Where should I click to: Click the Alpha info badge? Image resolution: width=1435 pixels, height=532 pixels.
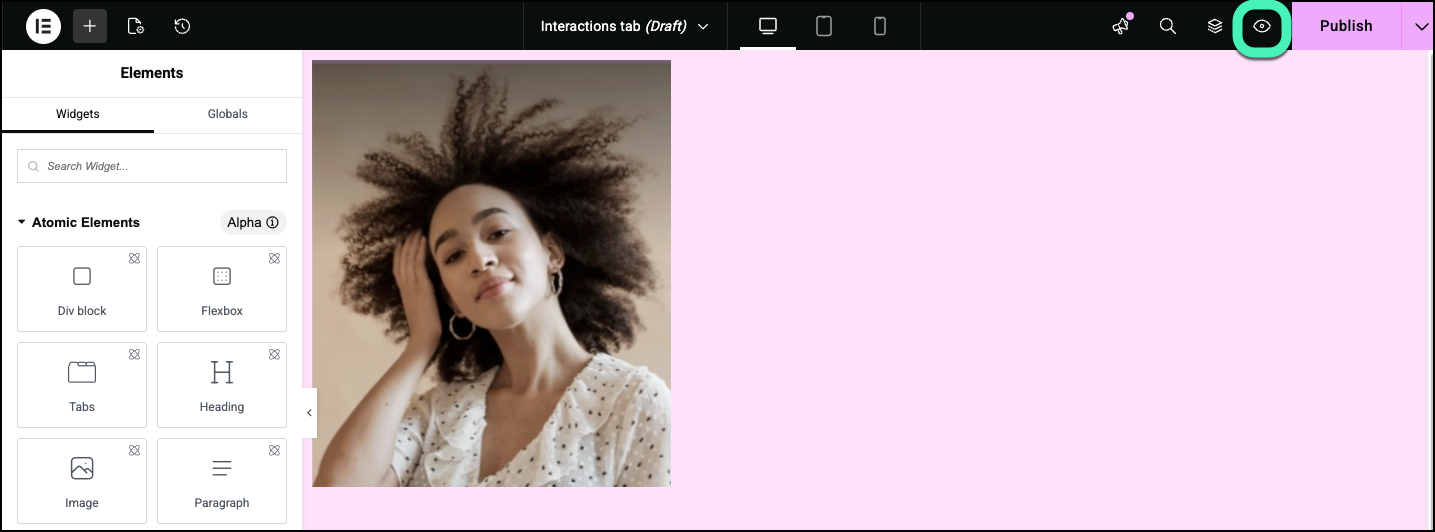click(252, 223)
